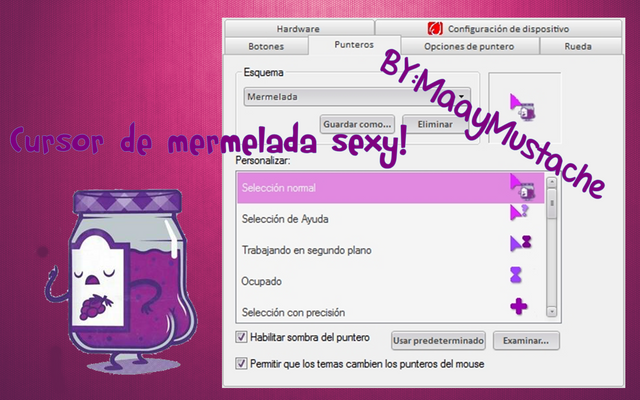Click red icon on Configuración de dispositivo tab
The width and height of the screenshot is (640, 400).
coord(435,29)
